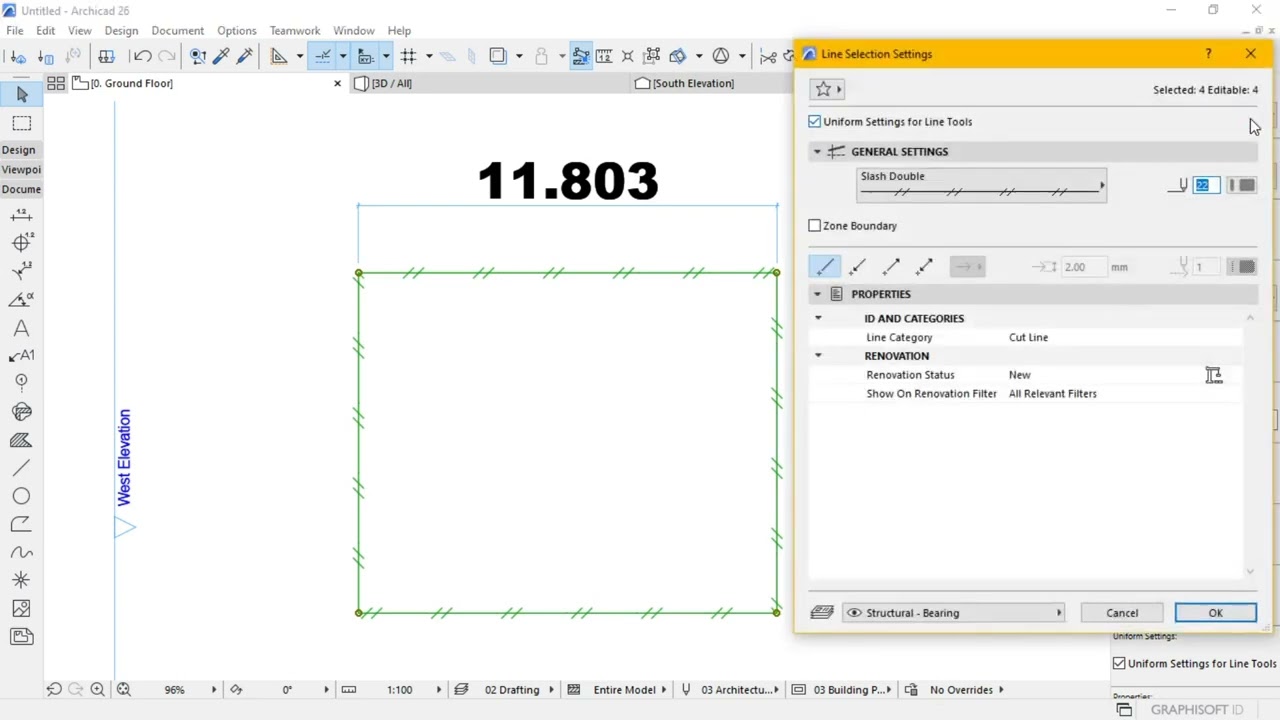Click Cancel in Line Selection Settings
The image size is (1280, 720).
pos(1122,613)
